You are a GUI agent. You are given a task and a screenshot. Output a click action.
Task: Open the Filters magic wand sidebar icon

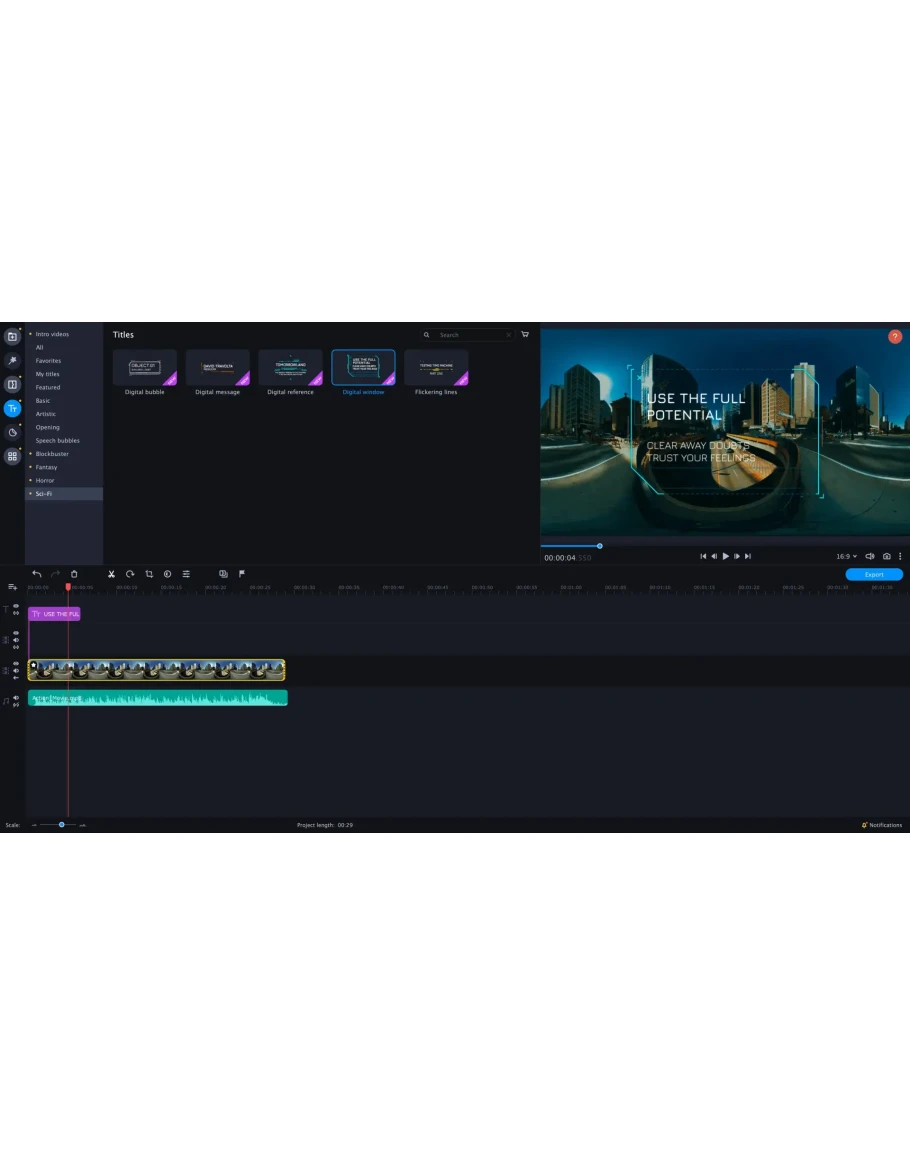click(12, 360)
